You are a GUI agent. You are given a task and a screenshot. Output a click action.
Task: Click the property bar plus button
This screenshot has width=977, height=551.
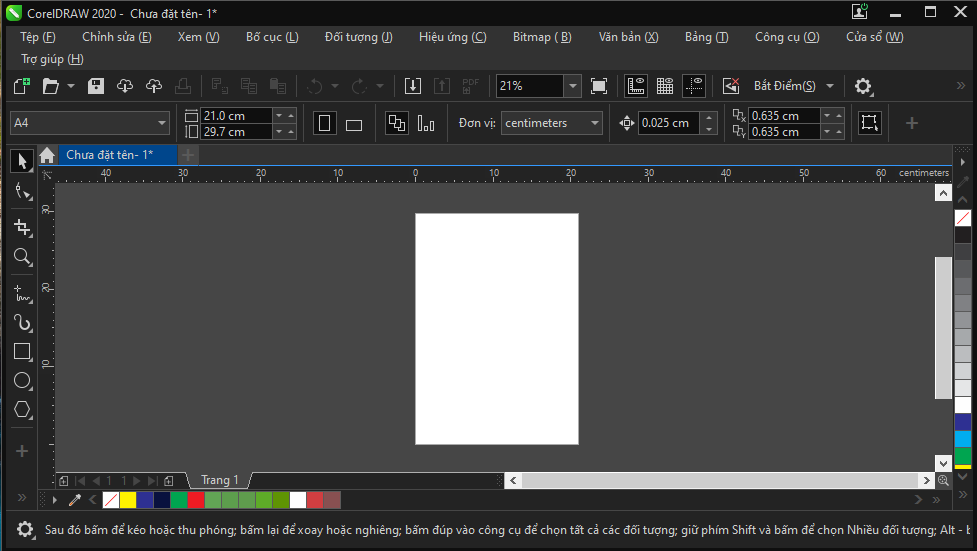click(912, 123)
